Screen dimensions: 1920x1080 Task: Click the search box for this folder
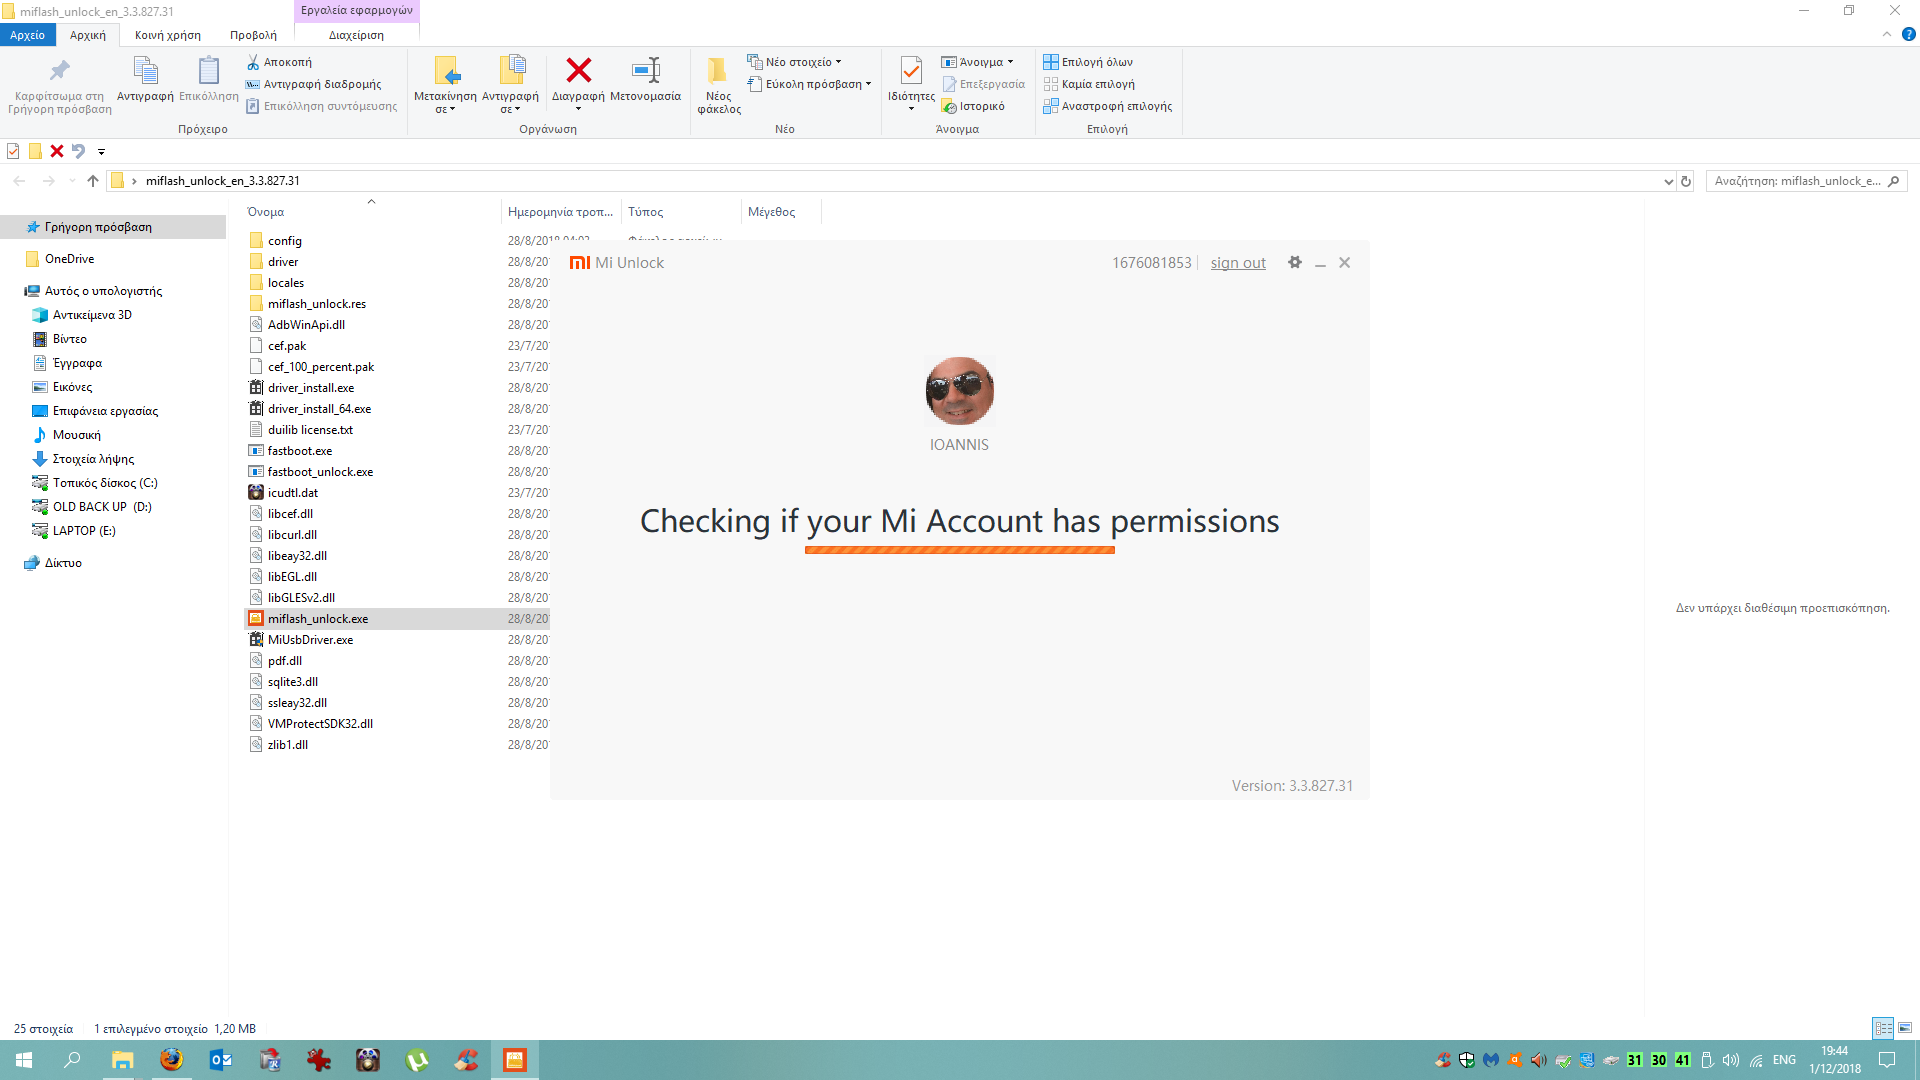pyautogui.click(x=1797, y=181)
